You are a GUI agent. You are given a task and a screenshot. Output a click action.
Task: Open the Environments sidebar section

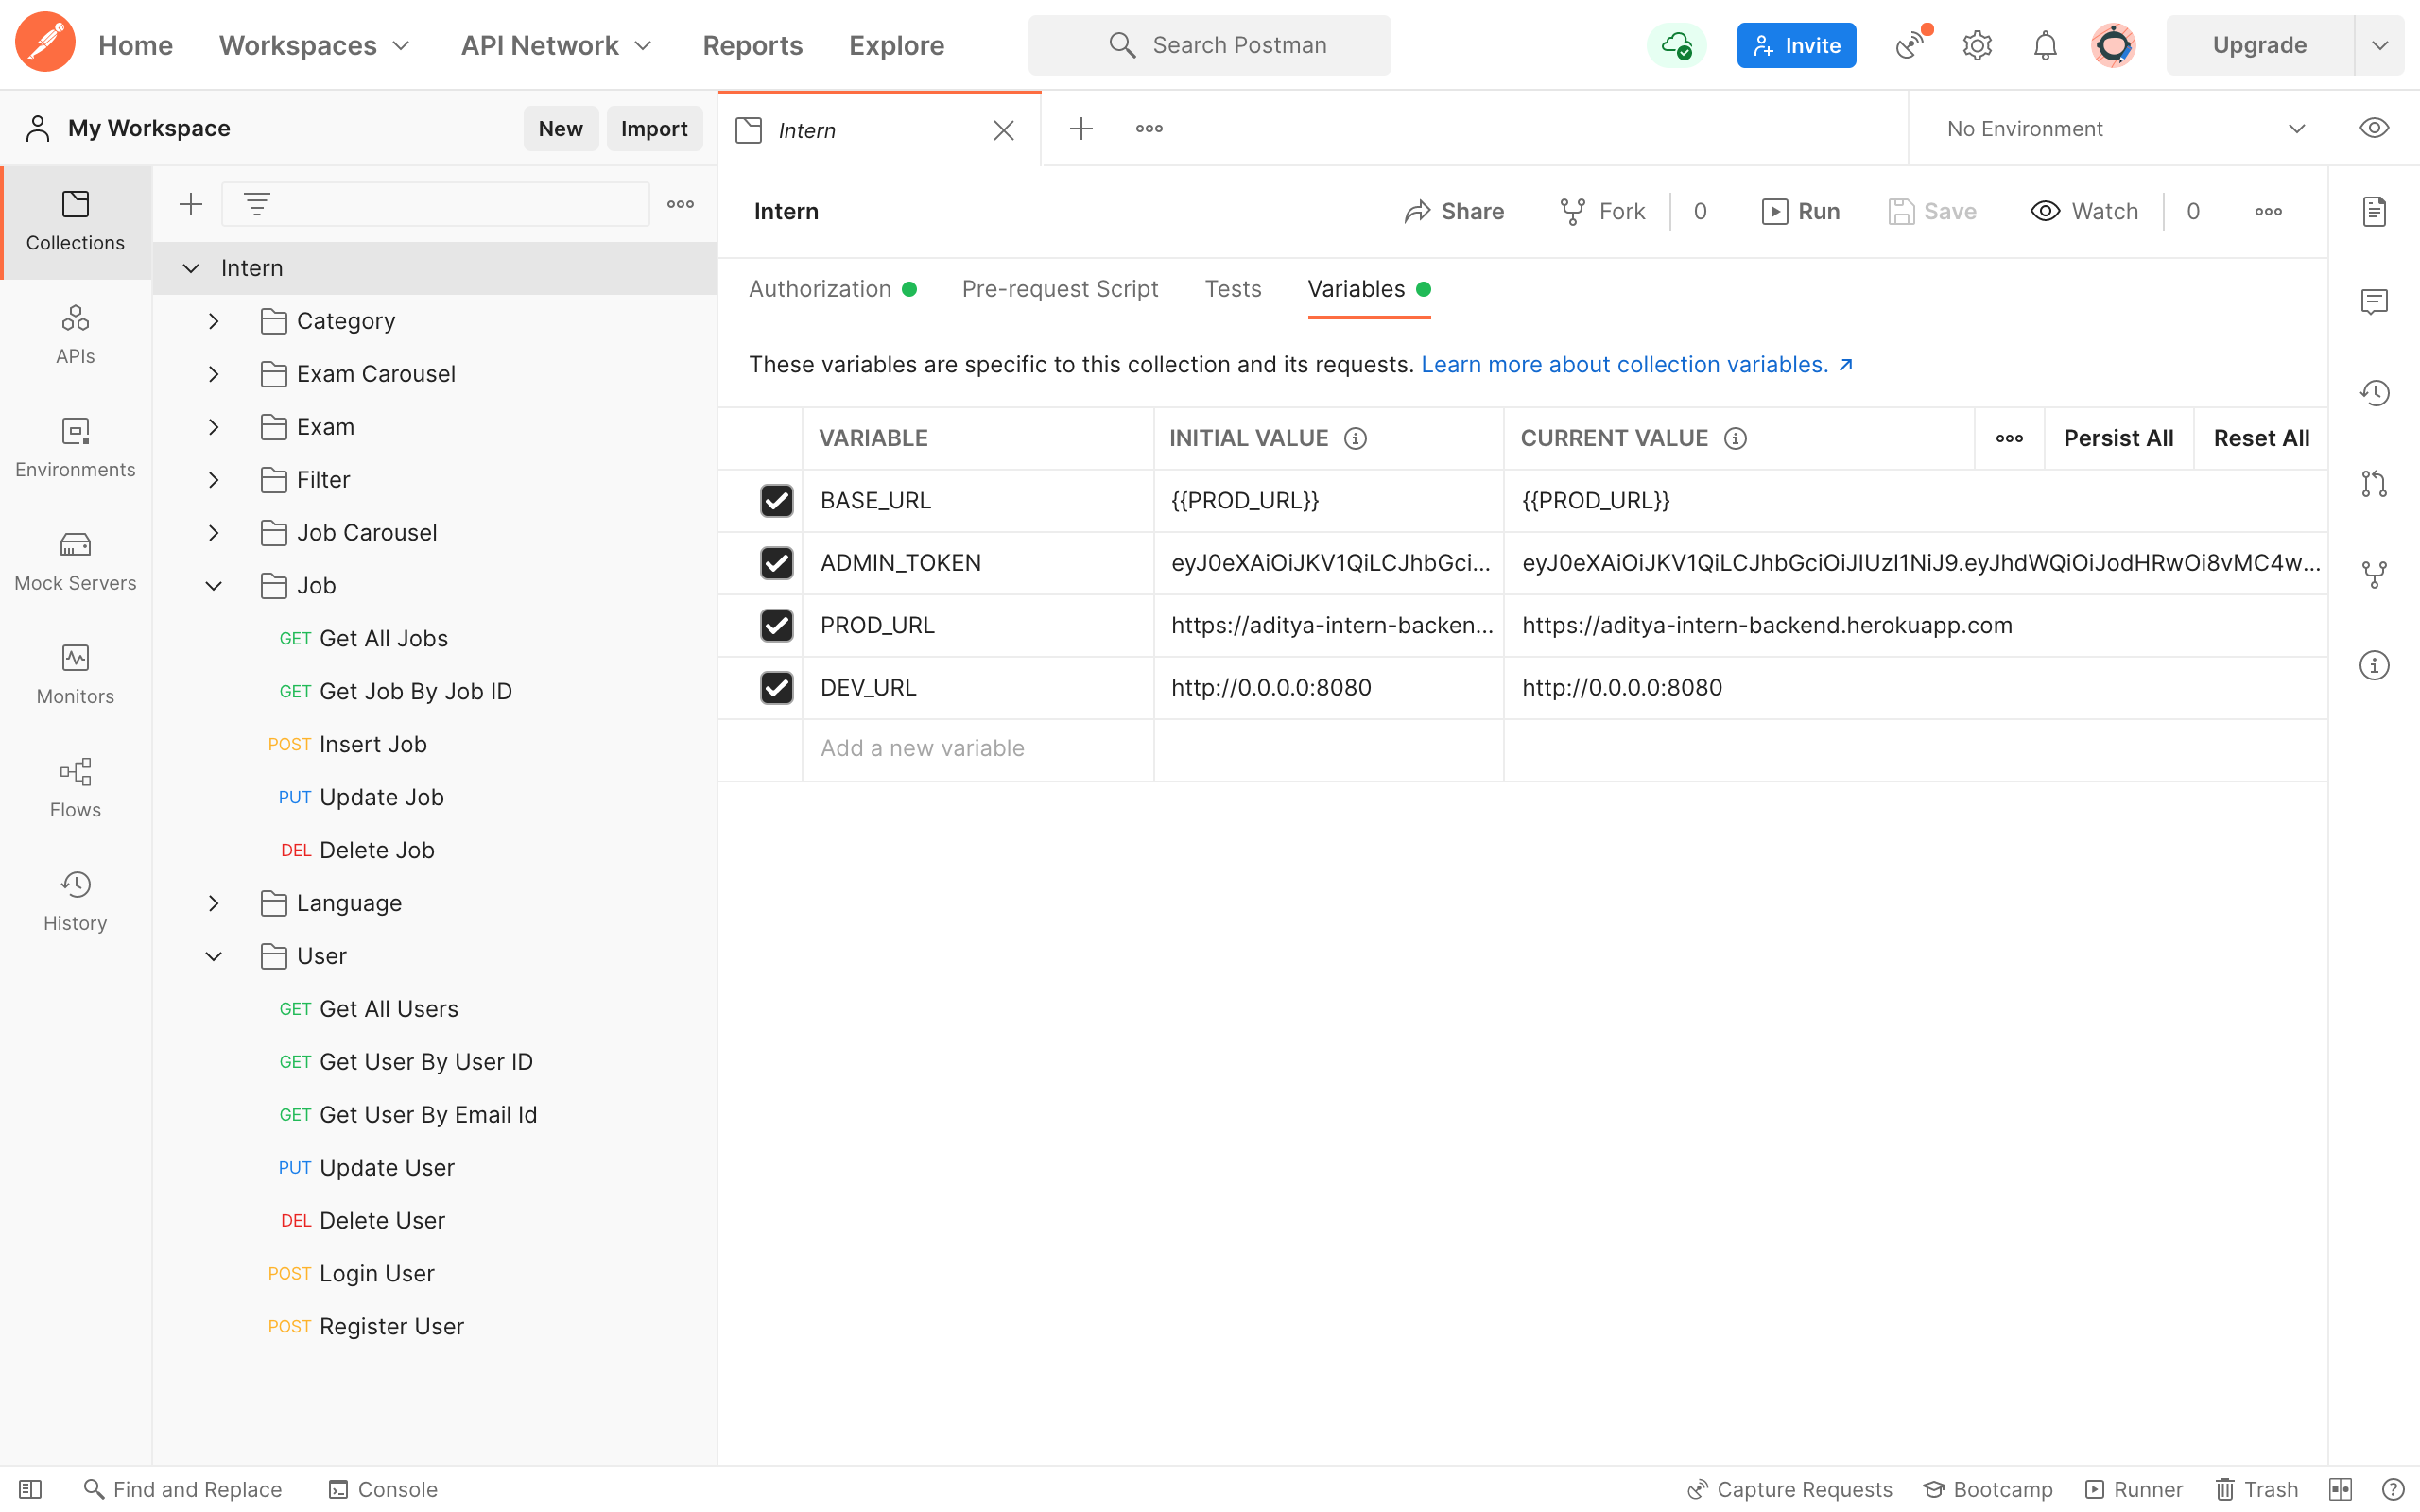(75, 447)
